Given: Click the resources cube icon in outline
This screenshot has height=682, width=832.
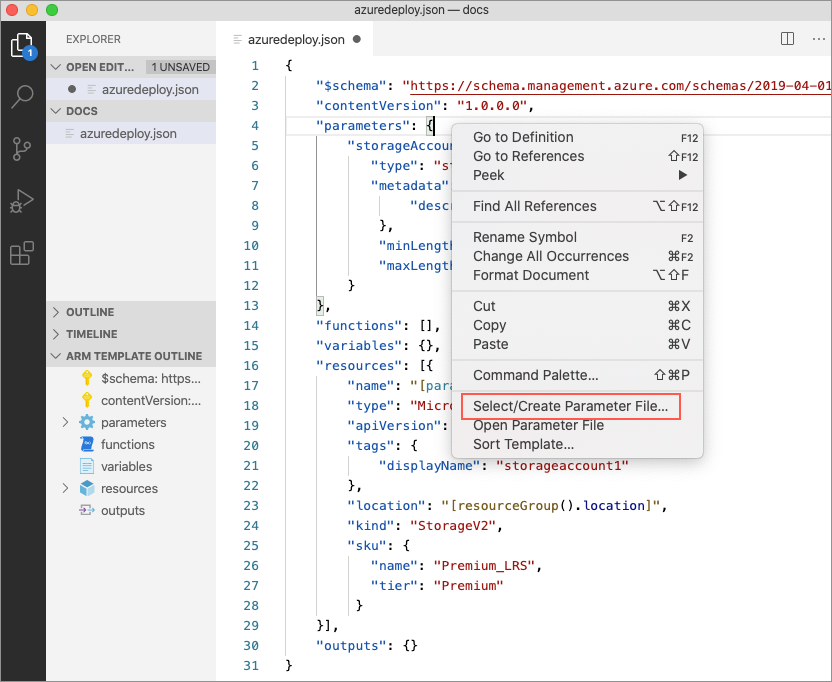Looking at the screenshot, I should click(87, 488).
